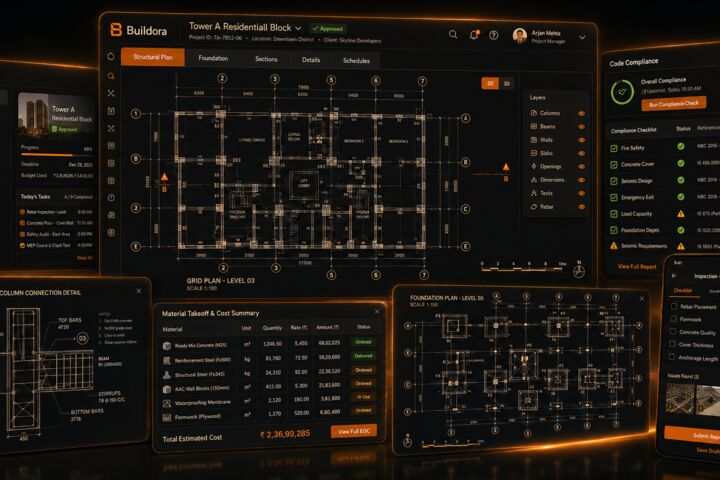Close the Column Connection Detail panel

point(139,291)
